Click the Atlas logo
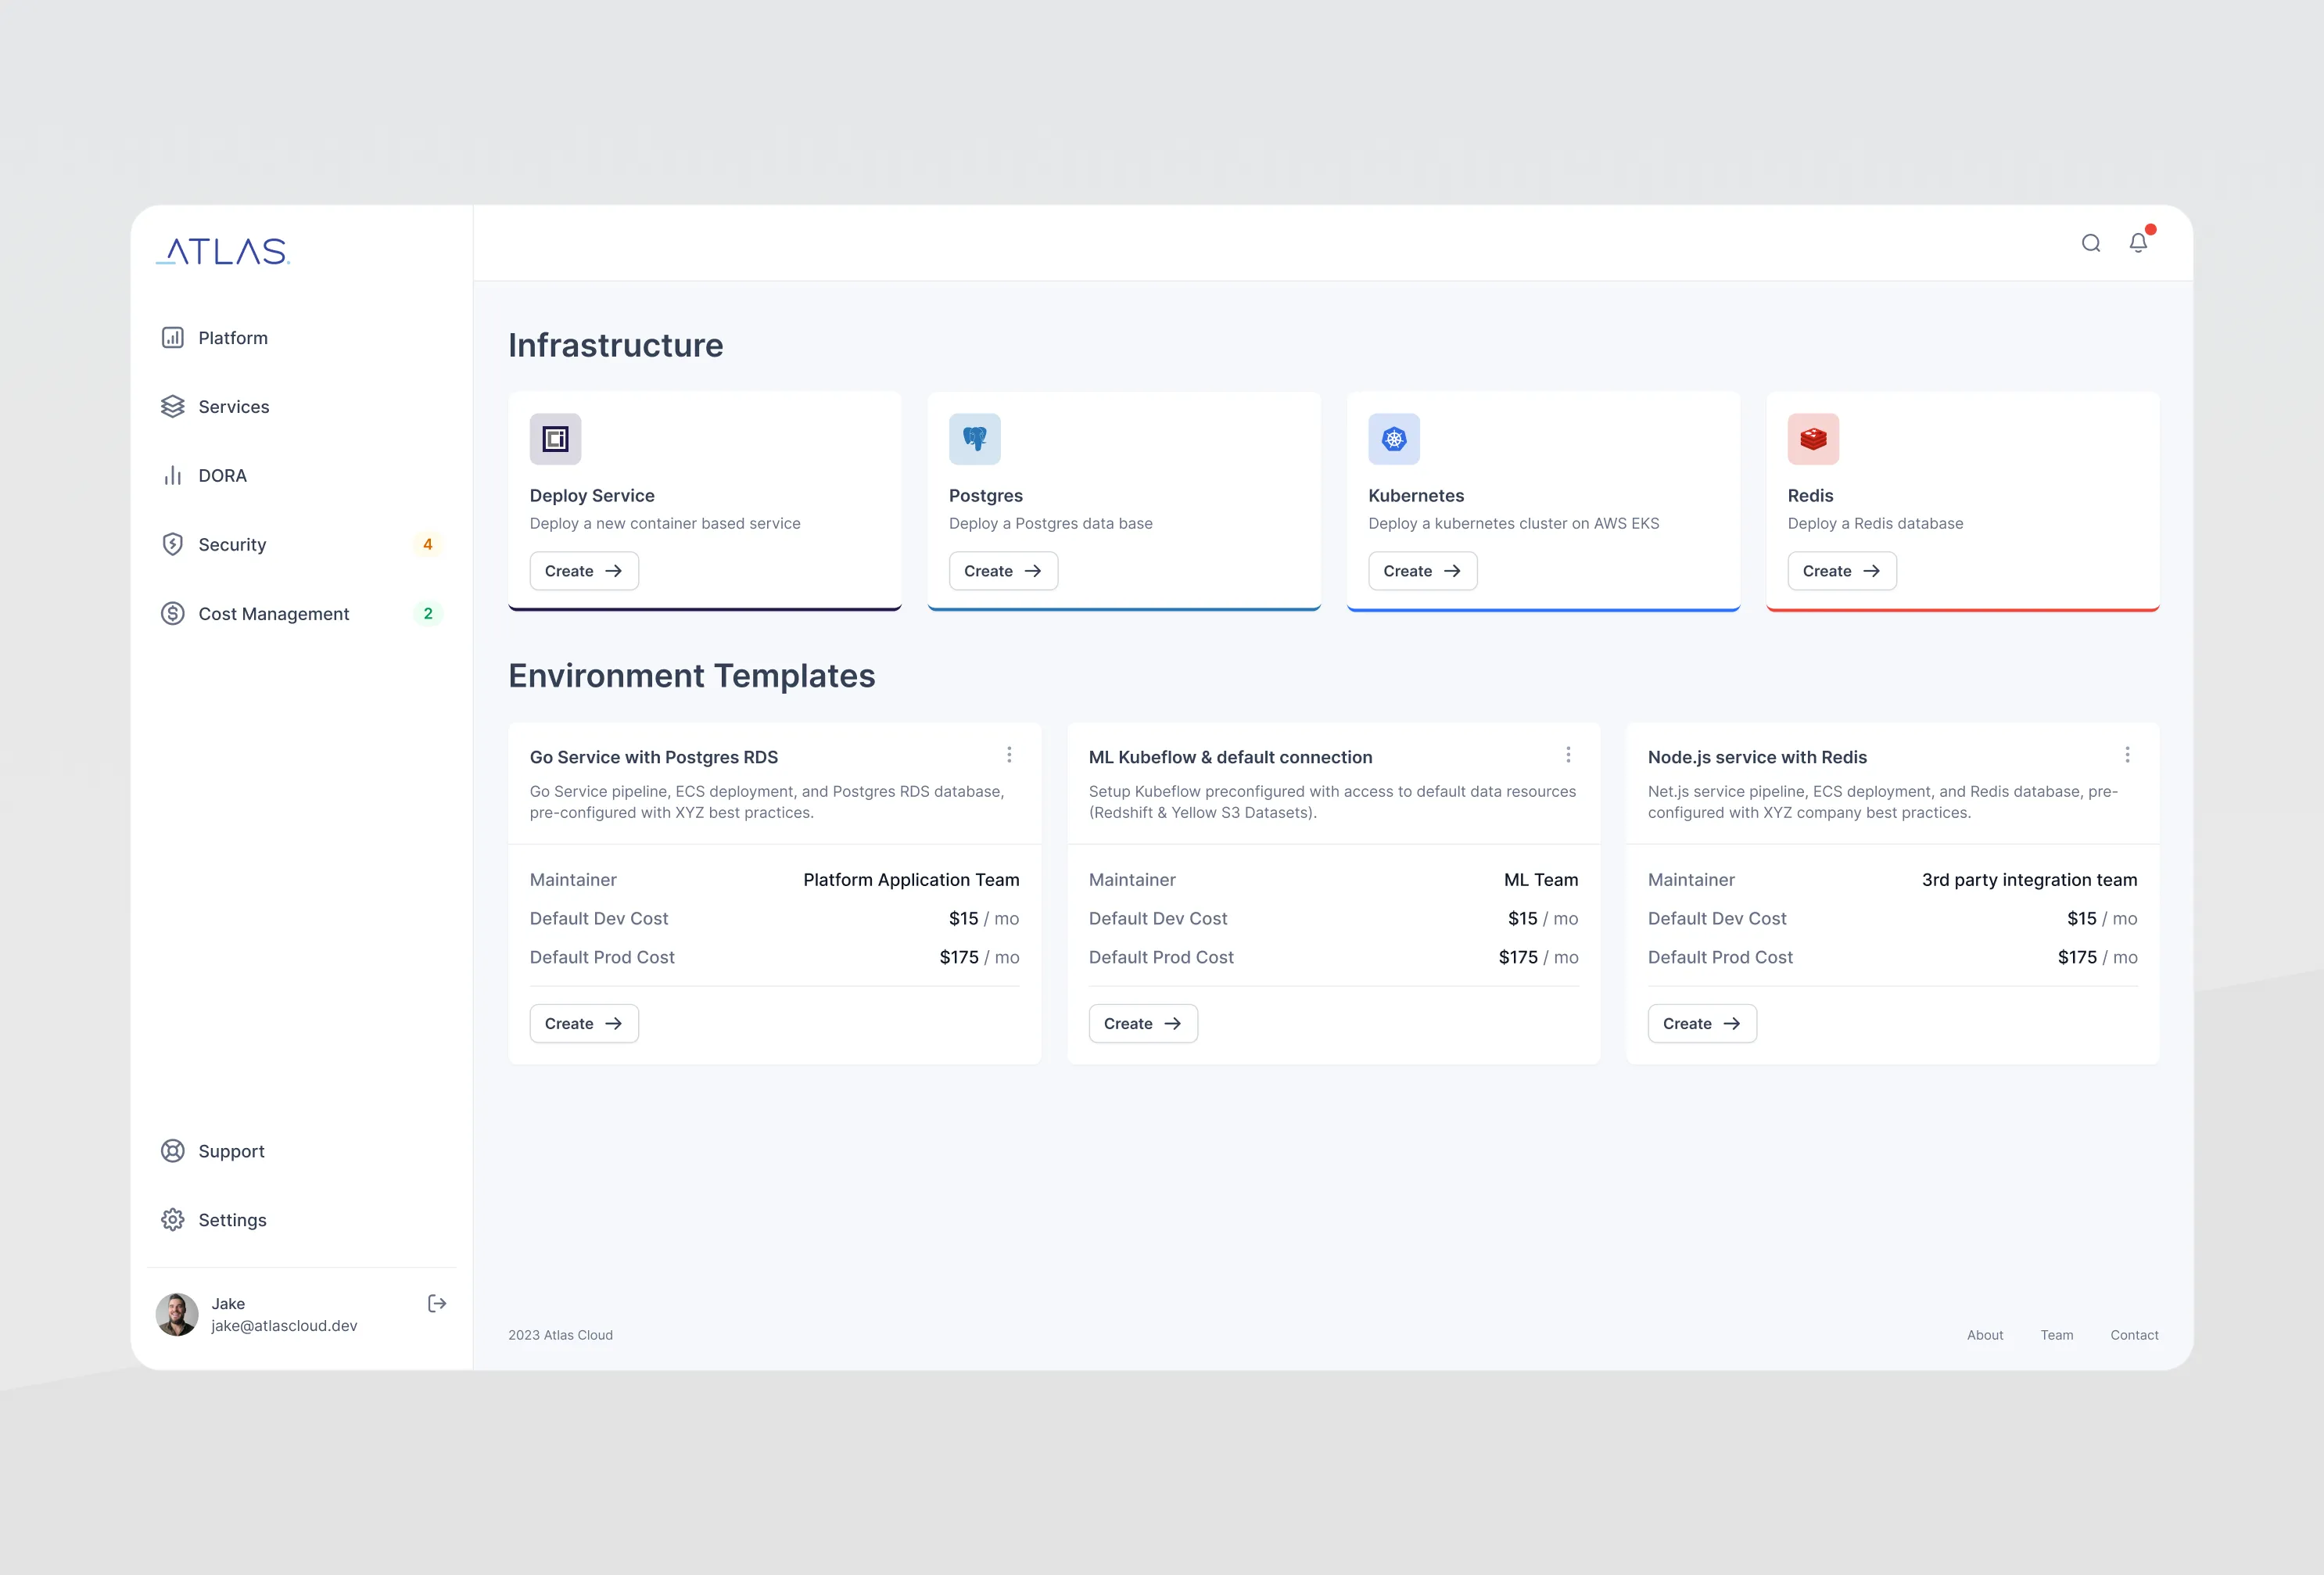The image size is (2324, 1575). coord(223,251)
